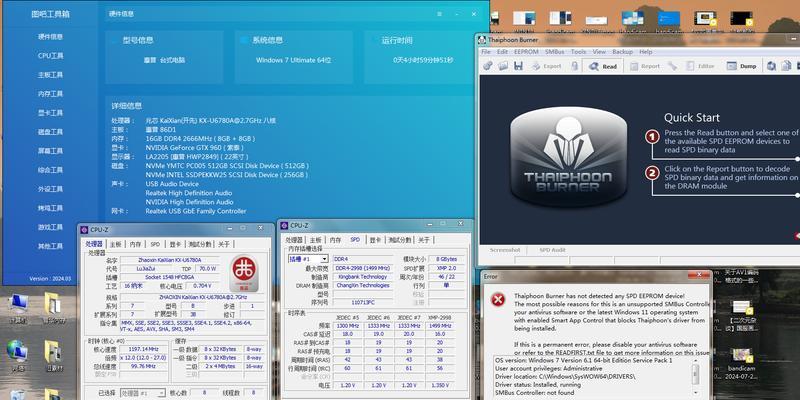Viewport: 800px width, 400px height.
Task: Open the View menu in Thaiphoon Burner
Action: click(x=599, y=52)
